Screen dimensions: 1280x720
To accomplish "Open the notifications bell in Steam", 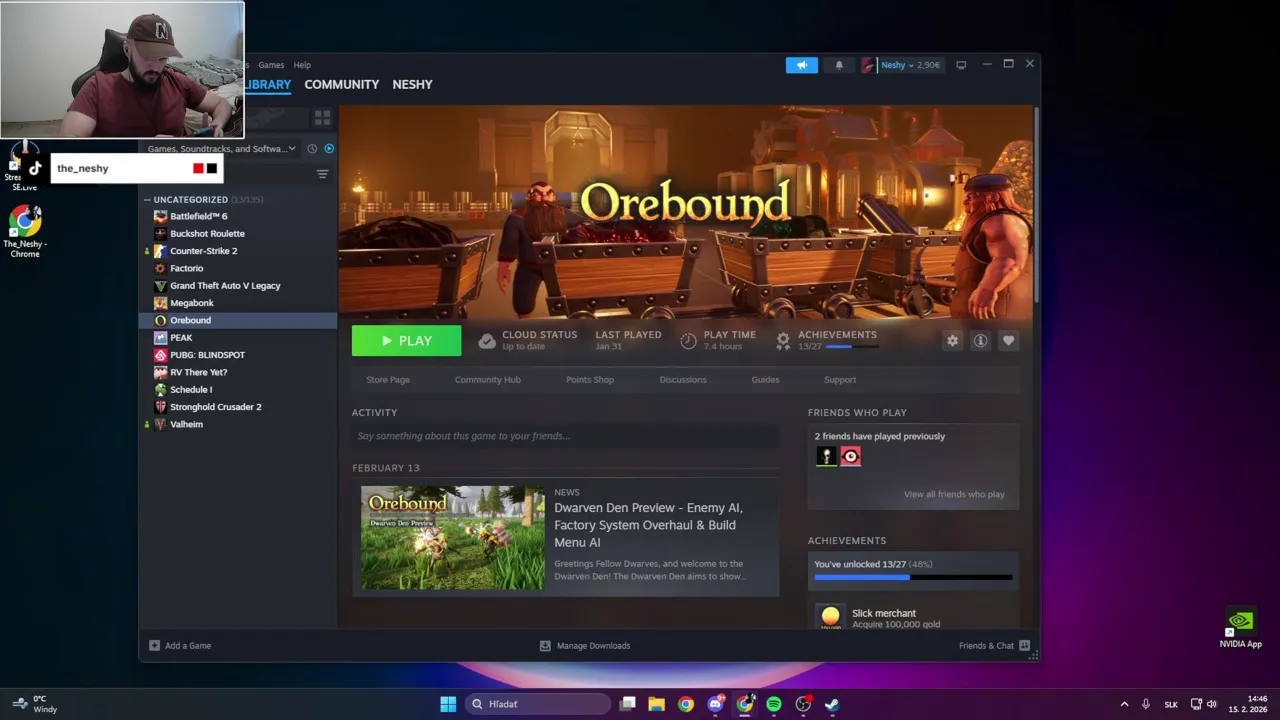I will click(x=839, y=65).
